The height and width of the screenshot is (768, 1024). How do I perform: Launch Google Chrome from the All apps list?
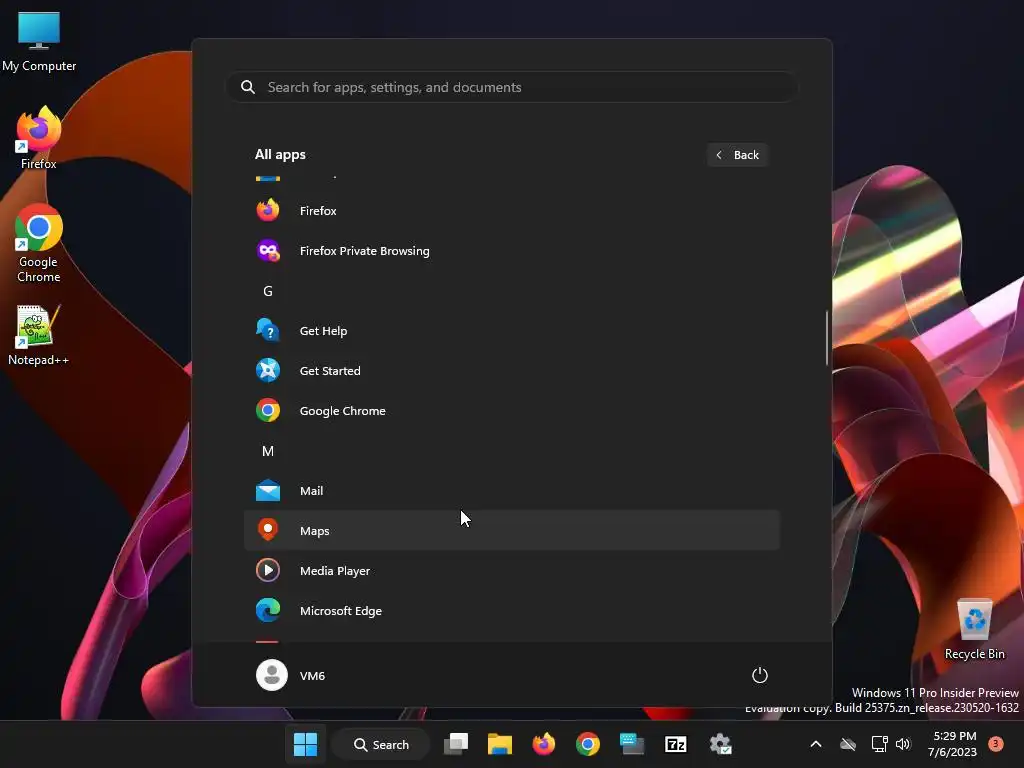coord(511,411)
